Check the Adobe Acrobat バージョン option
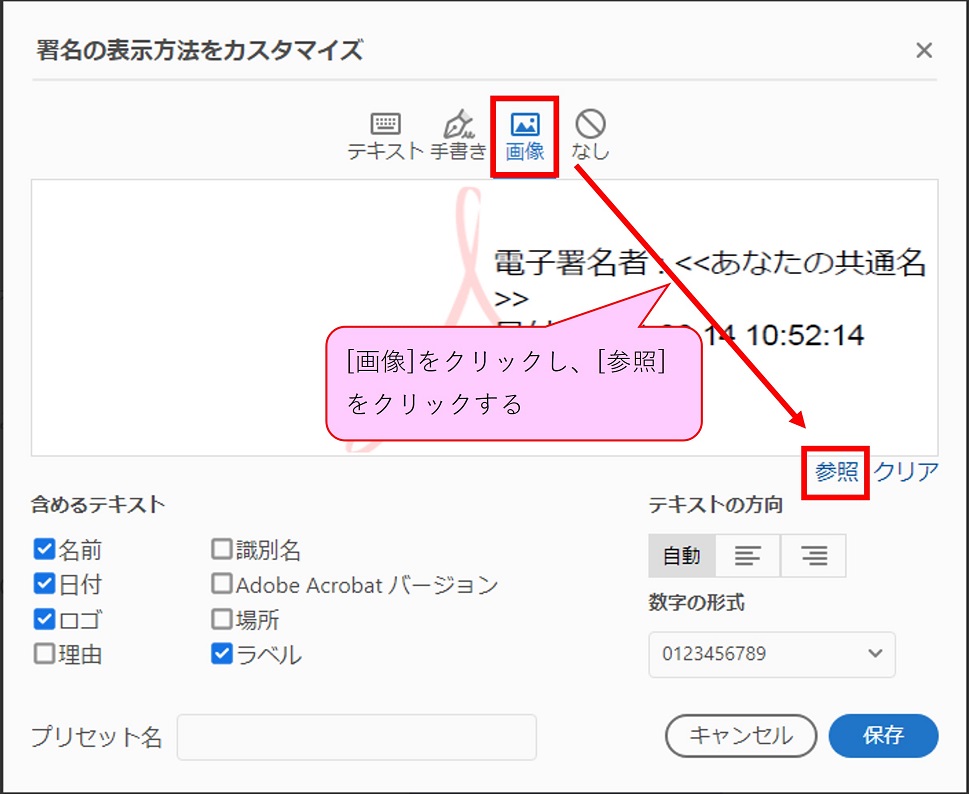The image size is (969, 794). [221, 584]
